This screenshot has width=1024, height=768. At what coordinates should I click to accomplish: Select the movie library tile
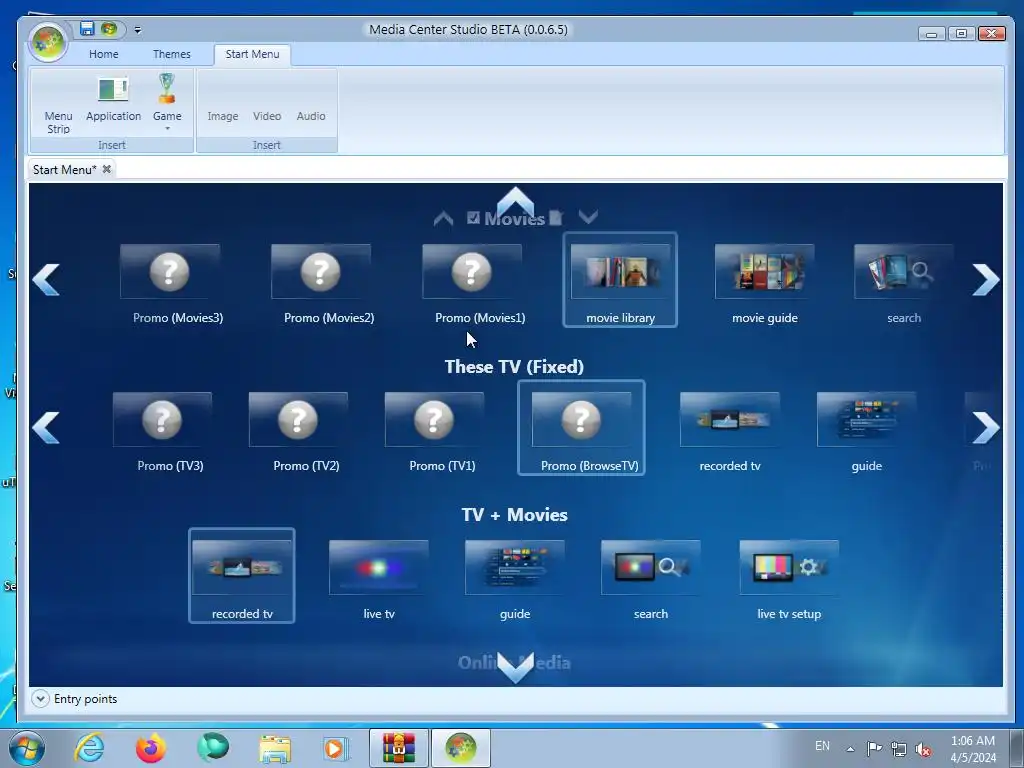pos(620,280)
